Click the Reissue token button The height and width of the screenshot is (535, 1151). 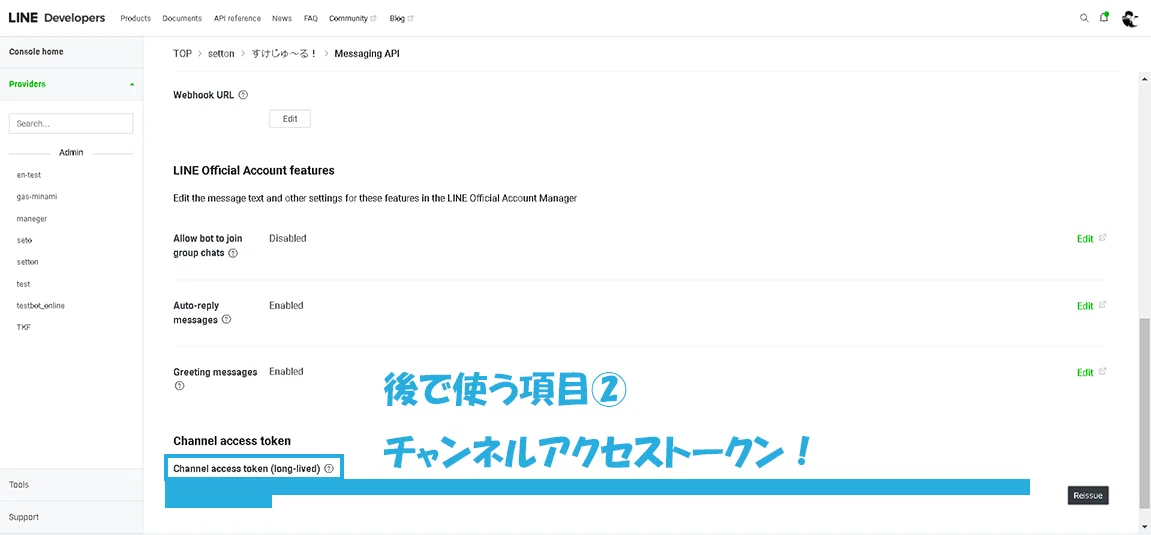[x=1088, y=495]
